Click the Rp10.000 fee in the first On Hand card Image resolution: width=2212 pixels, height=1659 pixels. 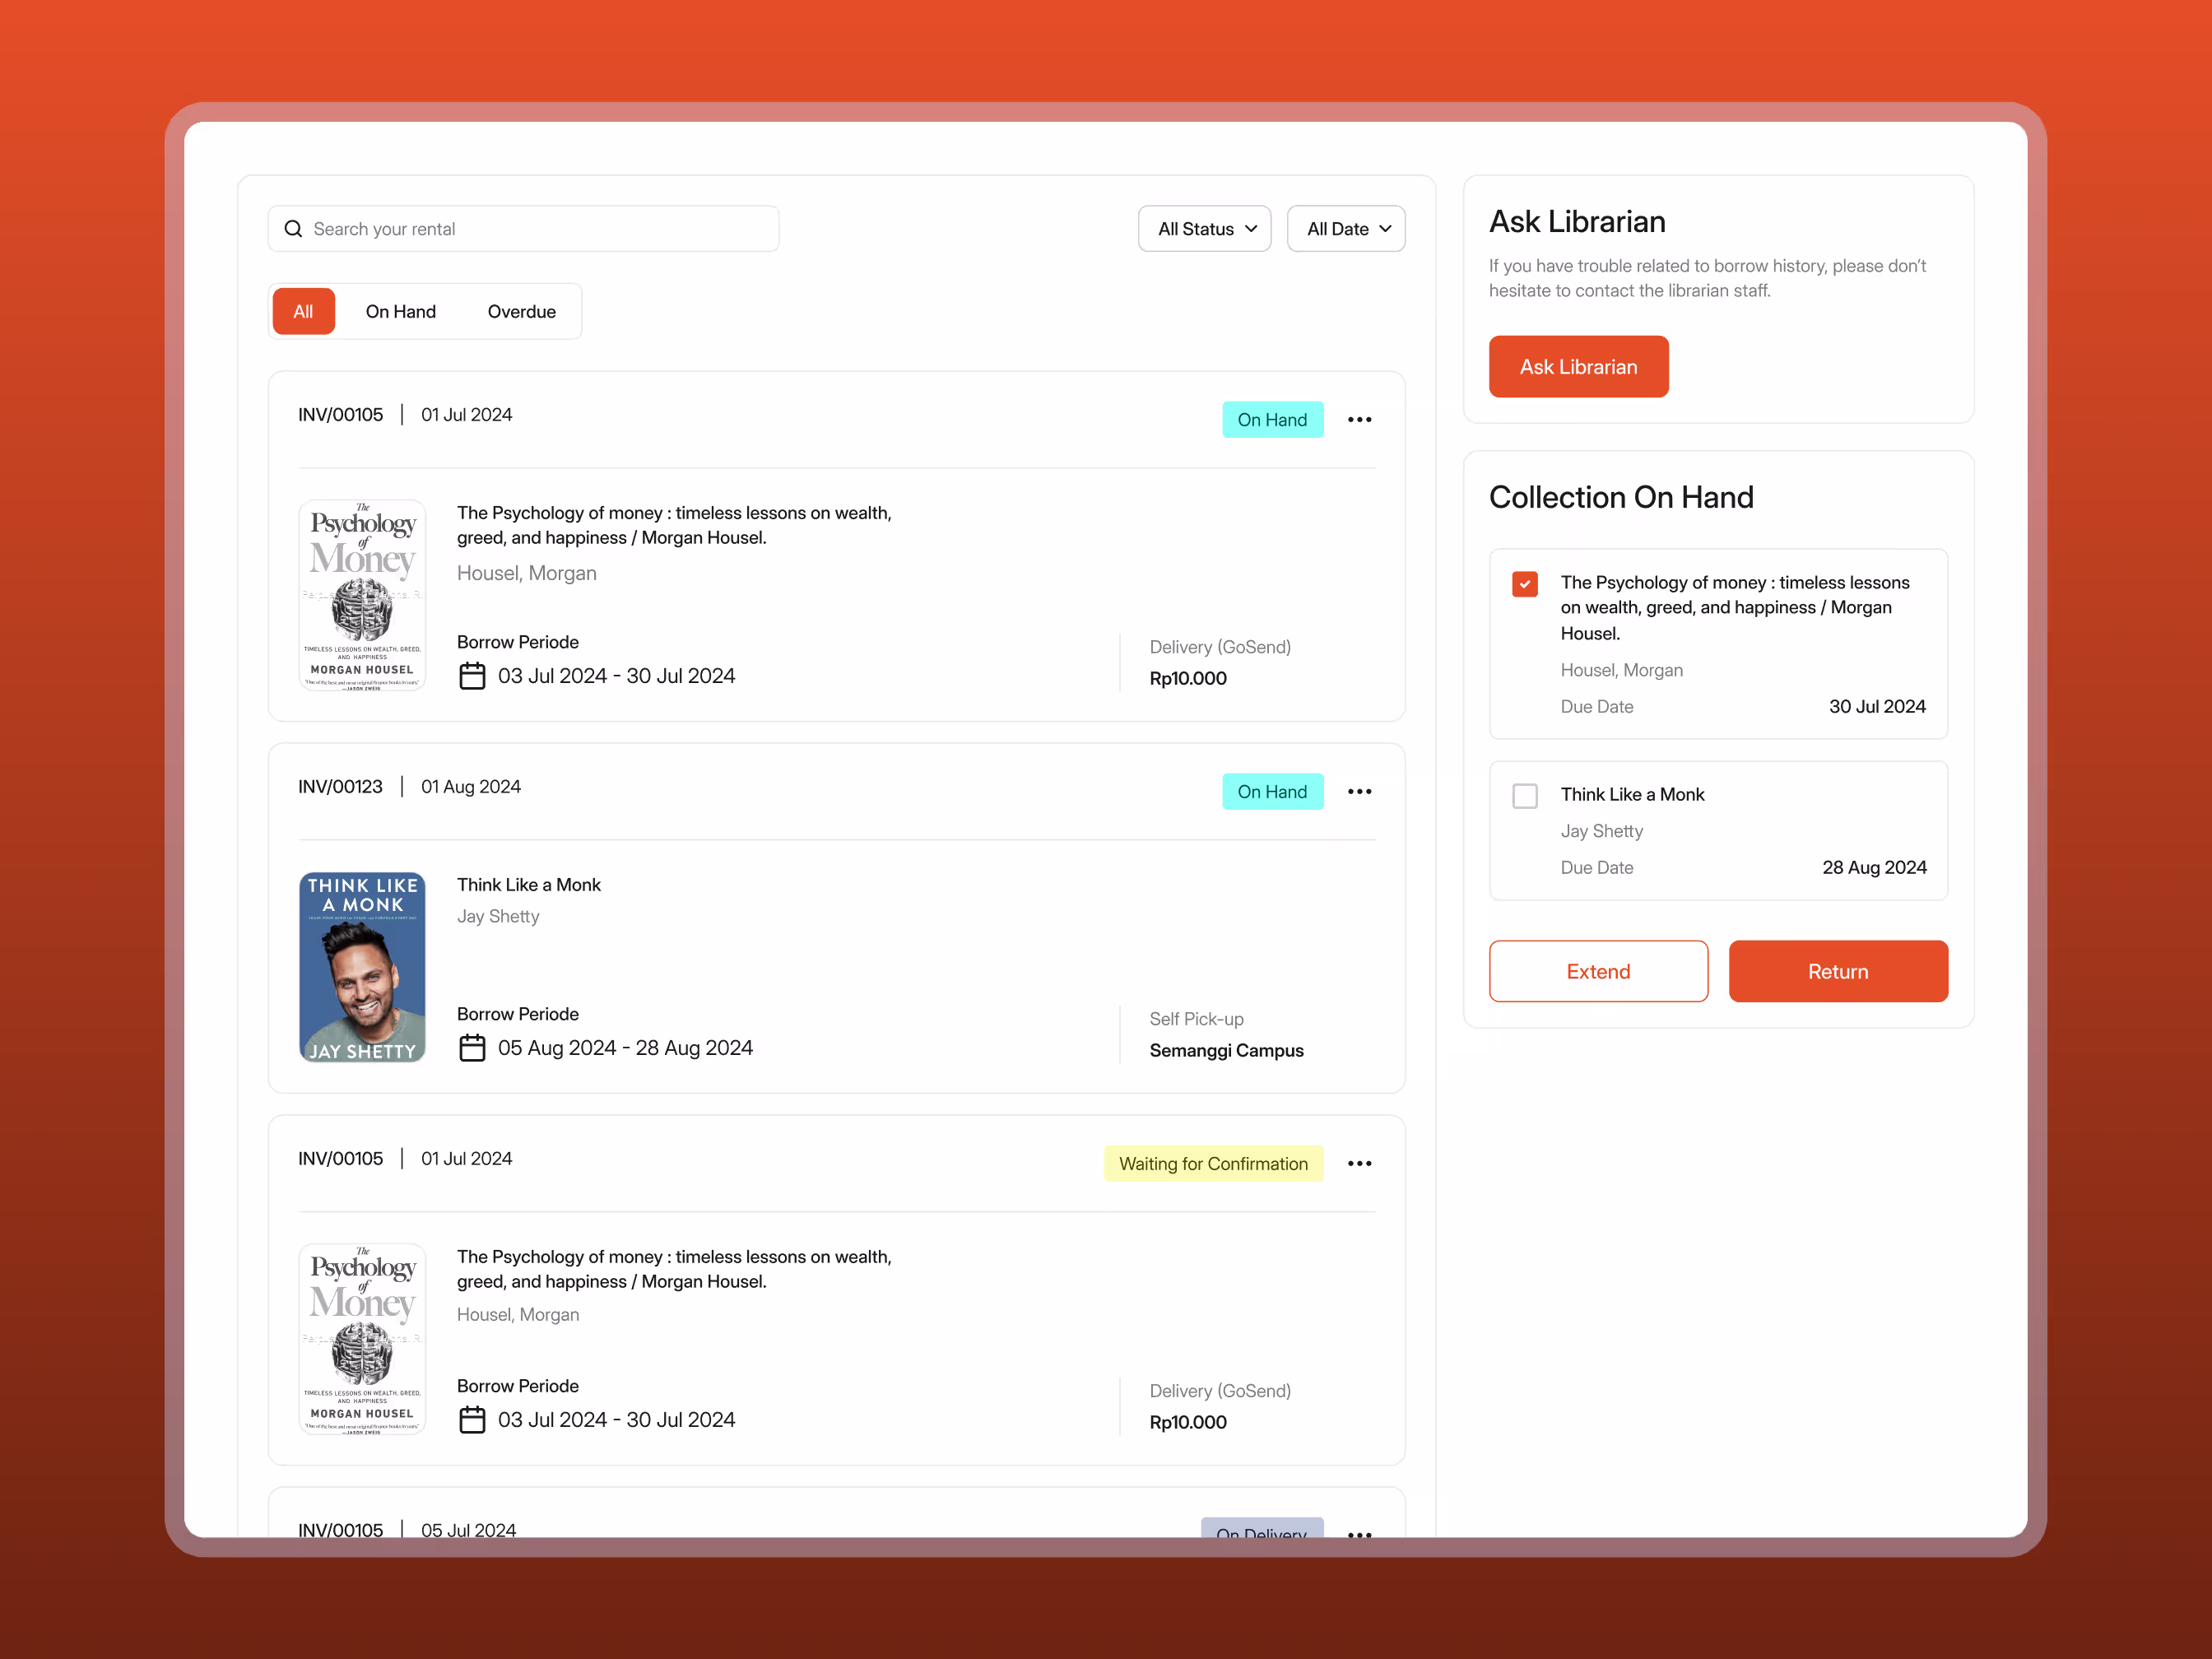point(1188,678)
